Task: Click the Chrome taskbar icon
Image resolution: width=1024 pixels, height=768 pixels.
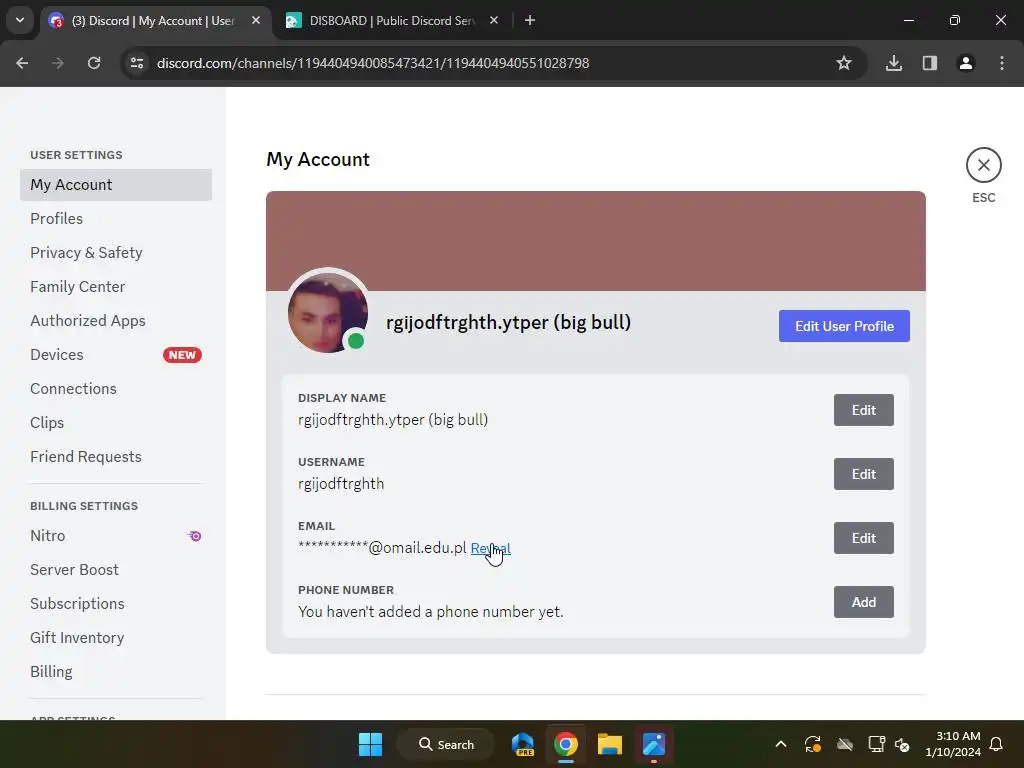Action: point(566,744)
